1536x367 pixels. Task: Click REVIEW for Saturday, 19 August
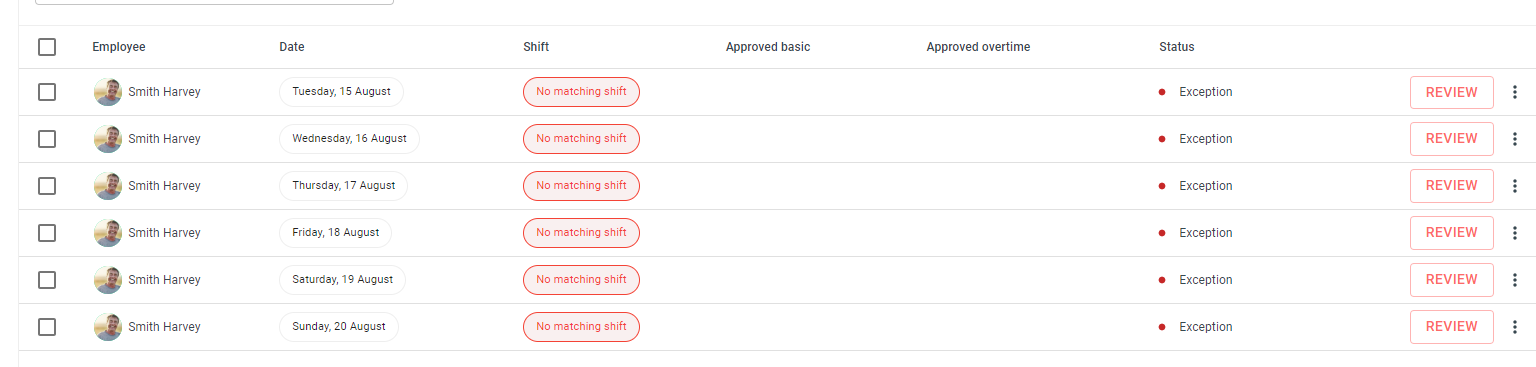pos(1451,280)
